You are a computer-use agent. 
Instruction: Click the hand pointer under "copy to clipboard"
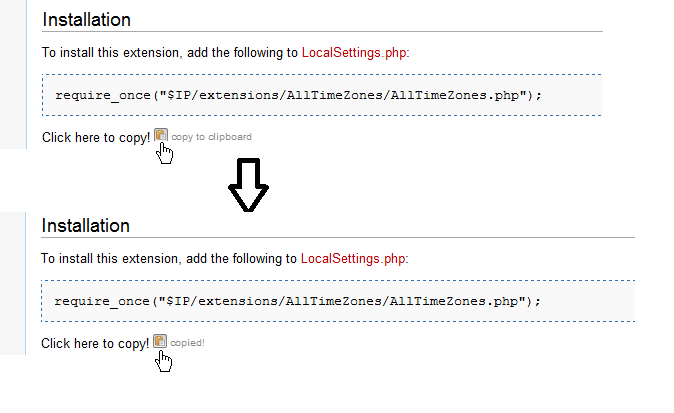[x=165, y=154]
